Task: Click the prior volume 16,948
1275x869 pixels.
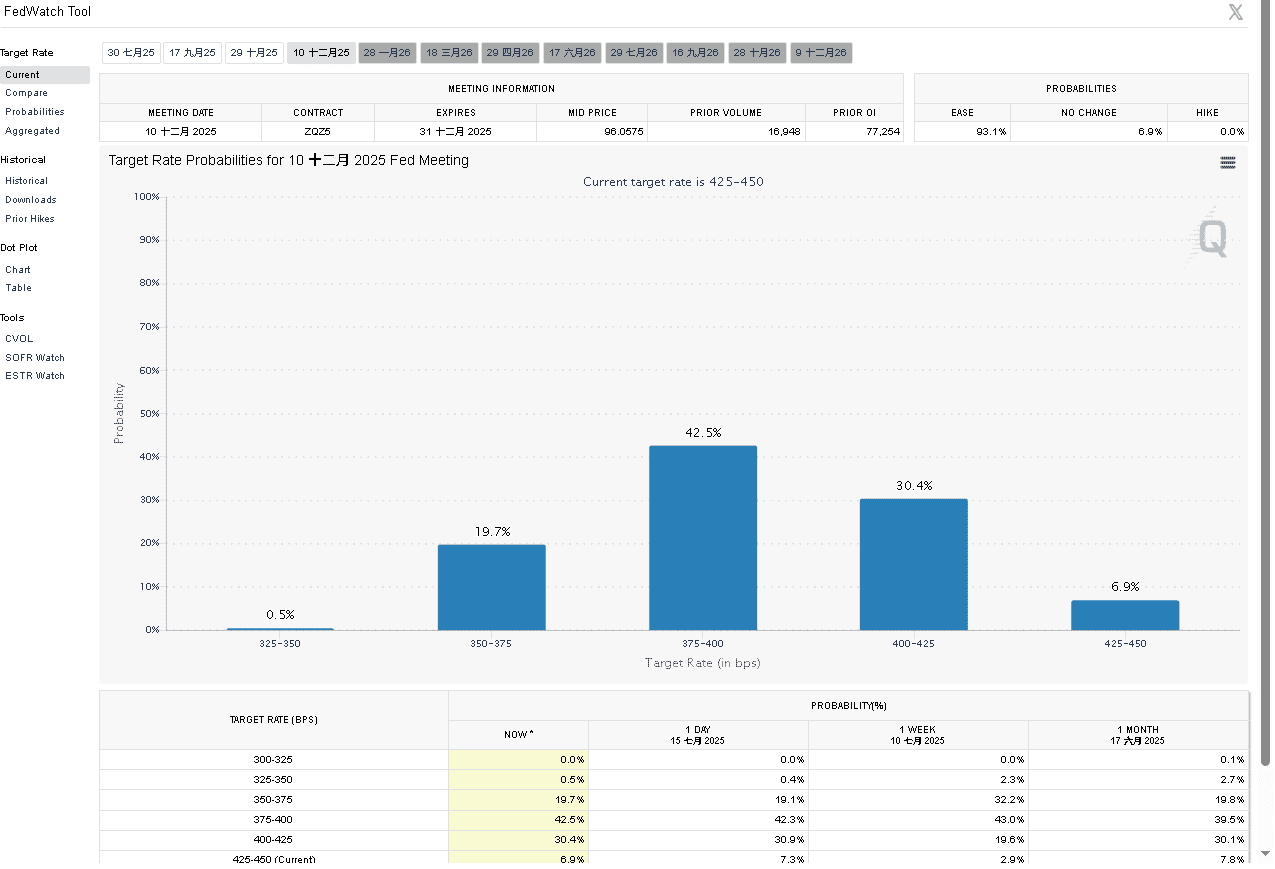Action: click(x=784, y=132)
